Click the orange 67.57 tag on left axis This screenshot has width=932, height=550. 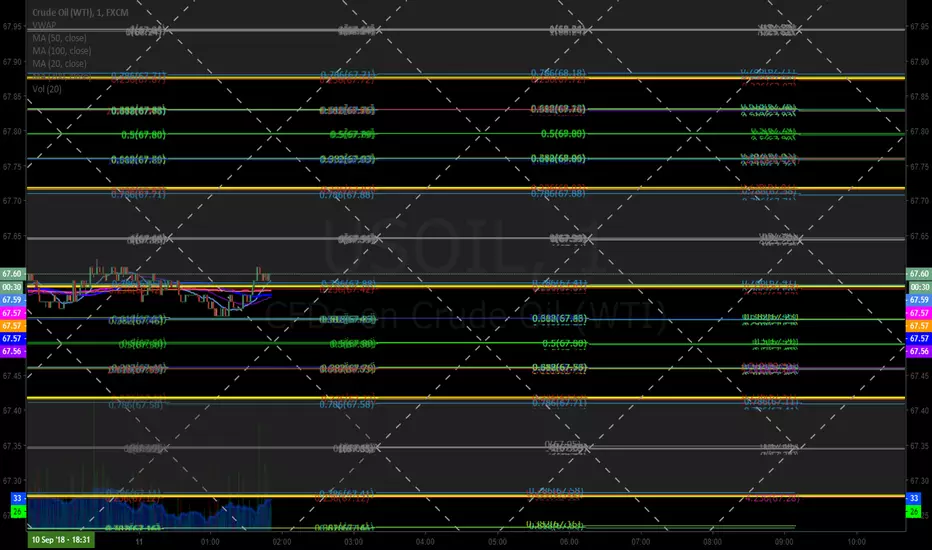click(x=12, y=326)
